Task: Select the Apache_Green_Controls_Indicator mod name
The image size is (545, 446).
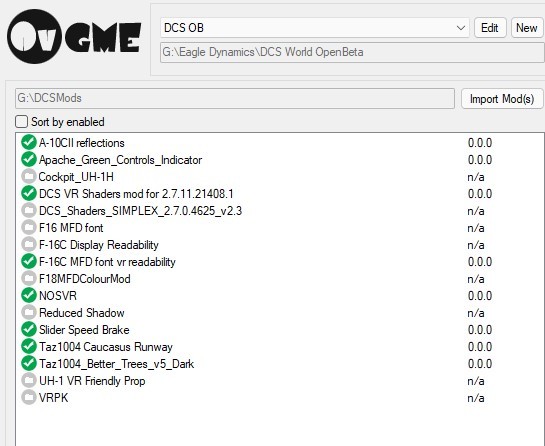Action: click(120, 160)
